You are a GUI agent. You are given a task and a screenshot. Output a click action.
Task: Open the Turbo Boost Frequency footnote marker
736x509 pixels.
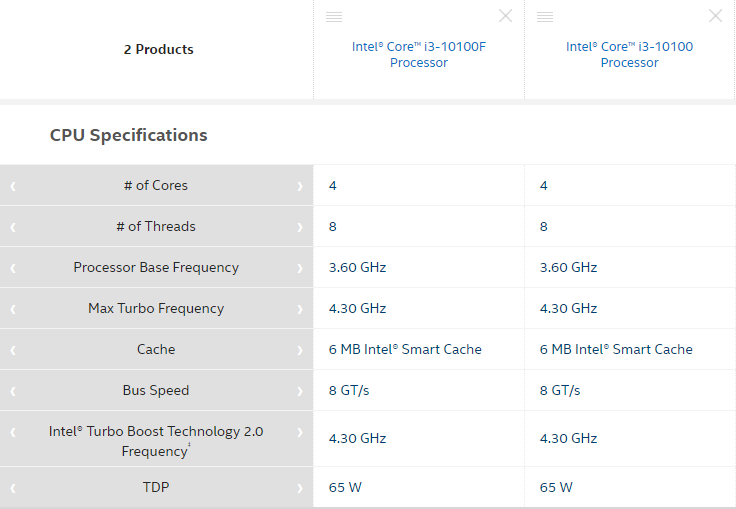tap(190, 448)
